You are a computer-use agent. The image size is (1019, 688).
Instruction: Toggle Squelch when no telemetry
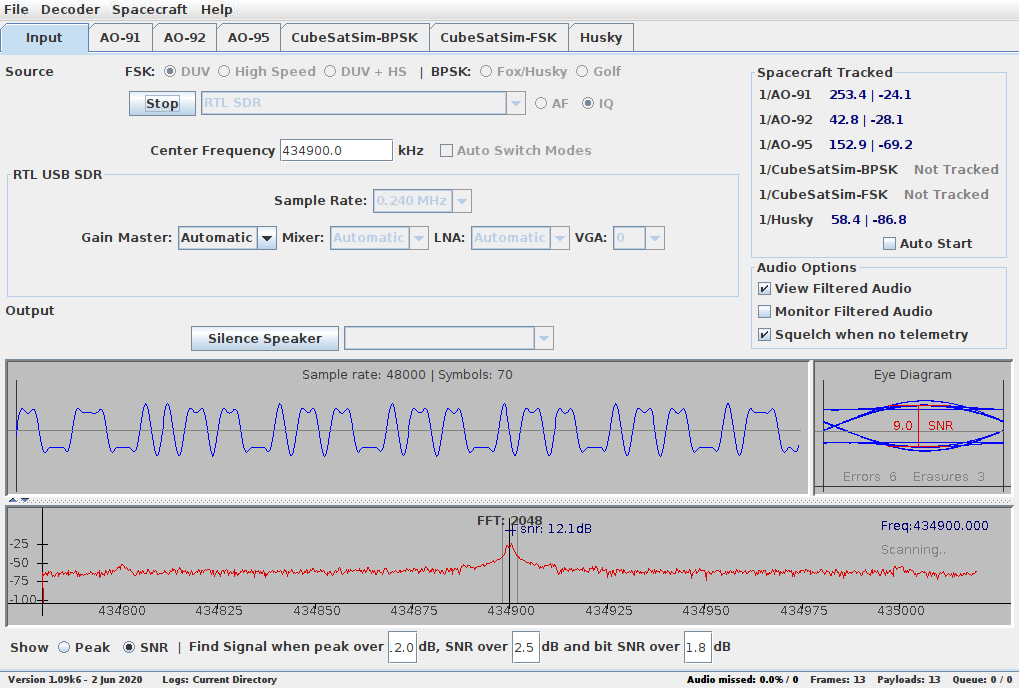[x=864, y=335]
